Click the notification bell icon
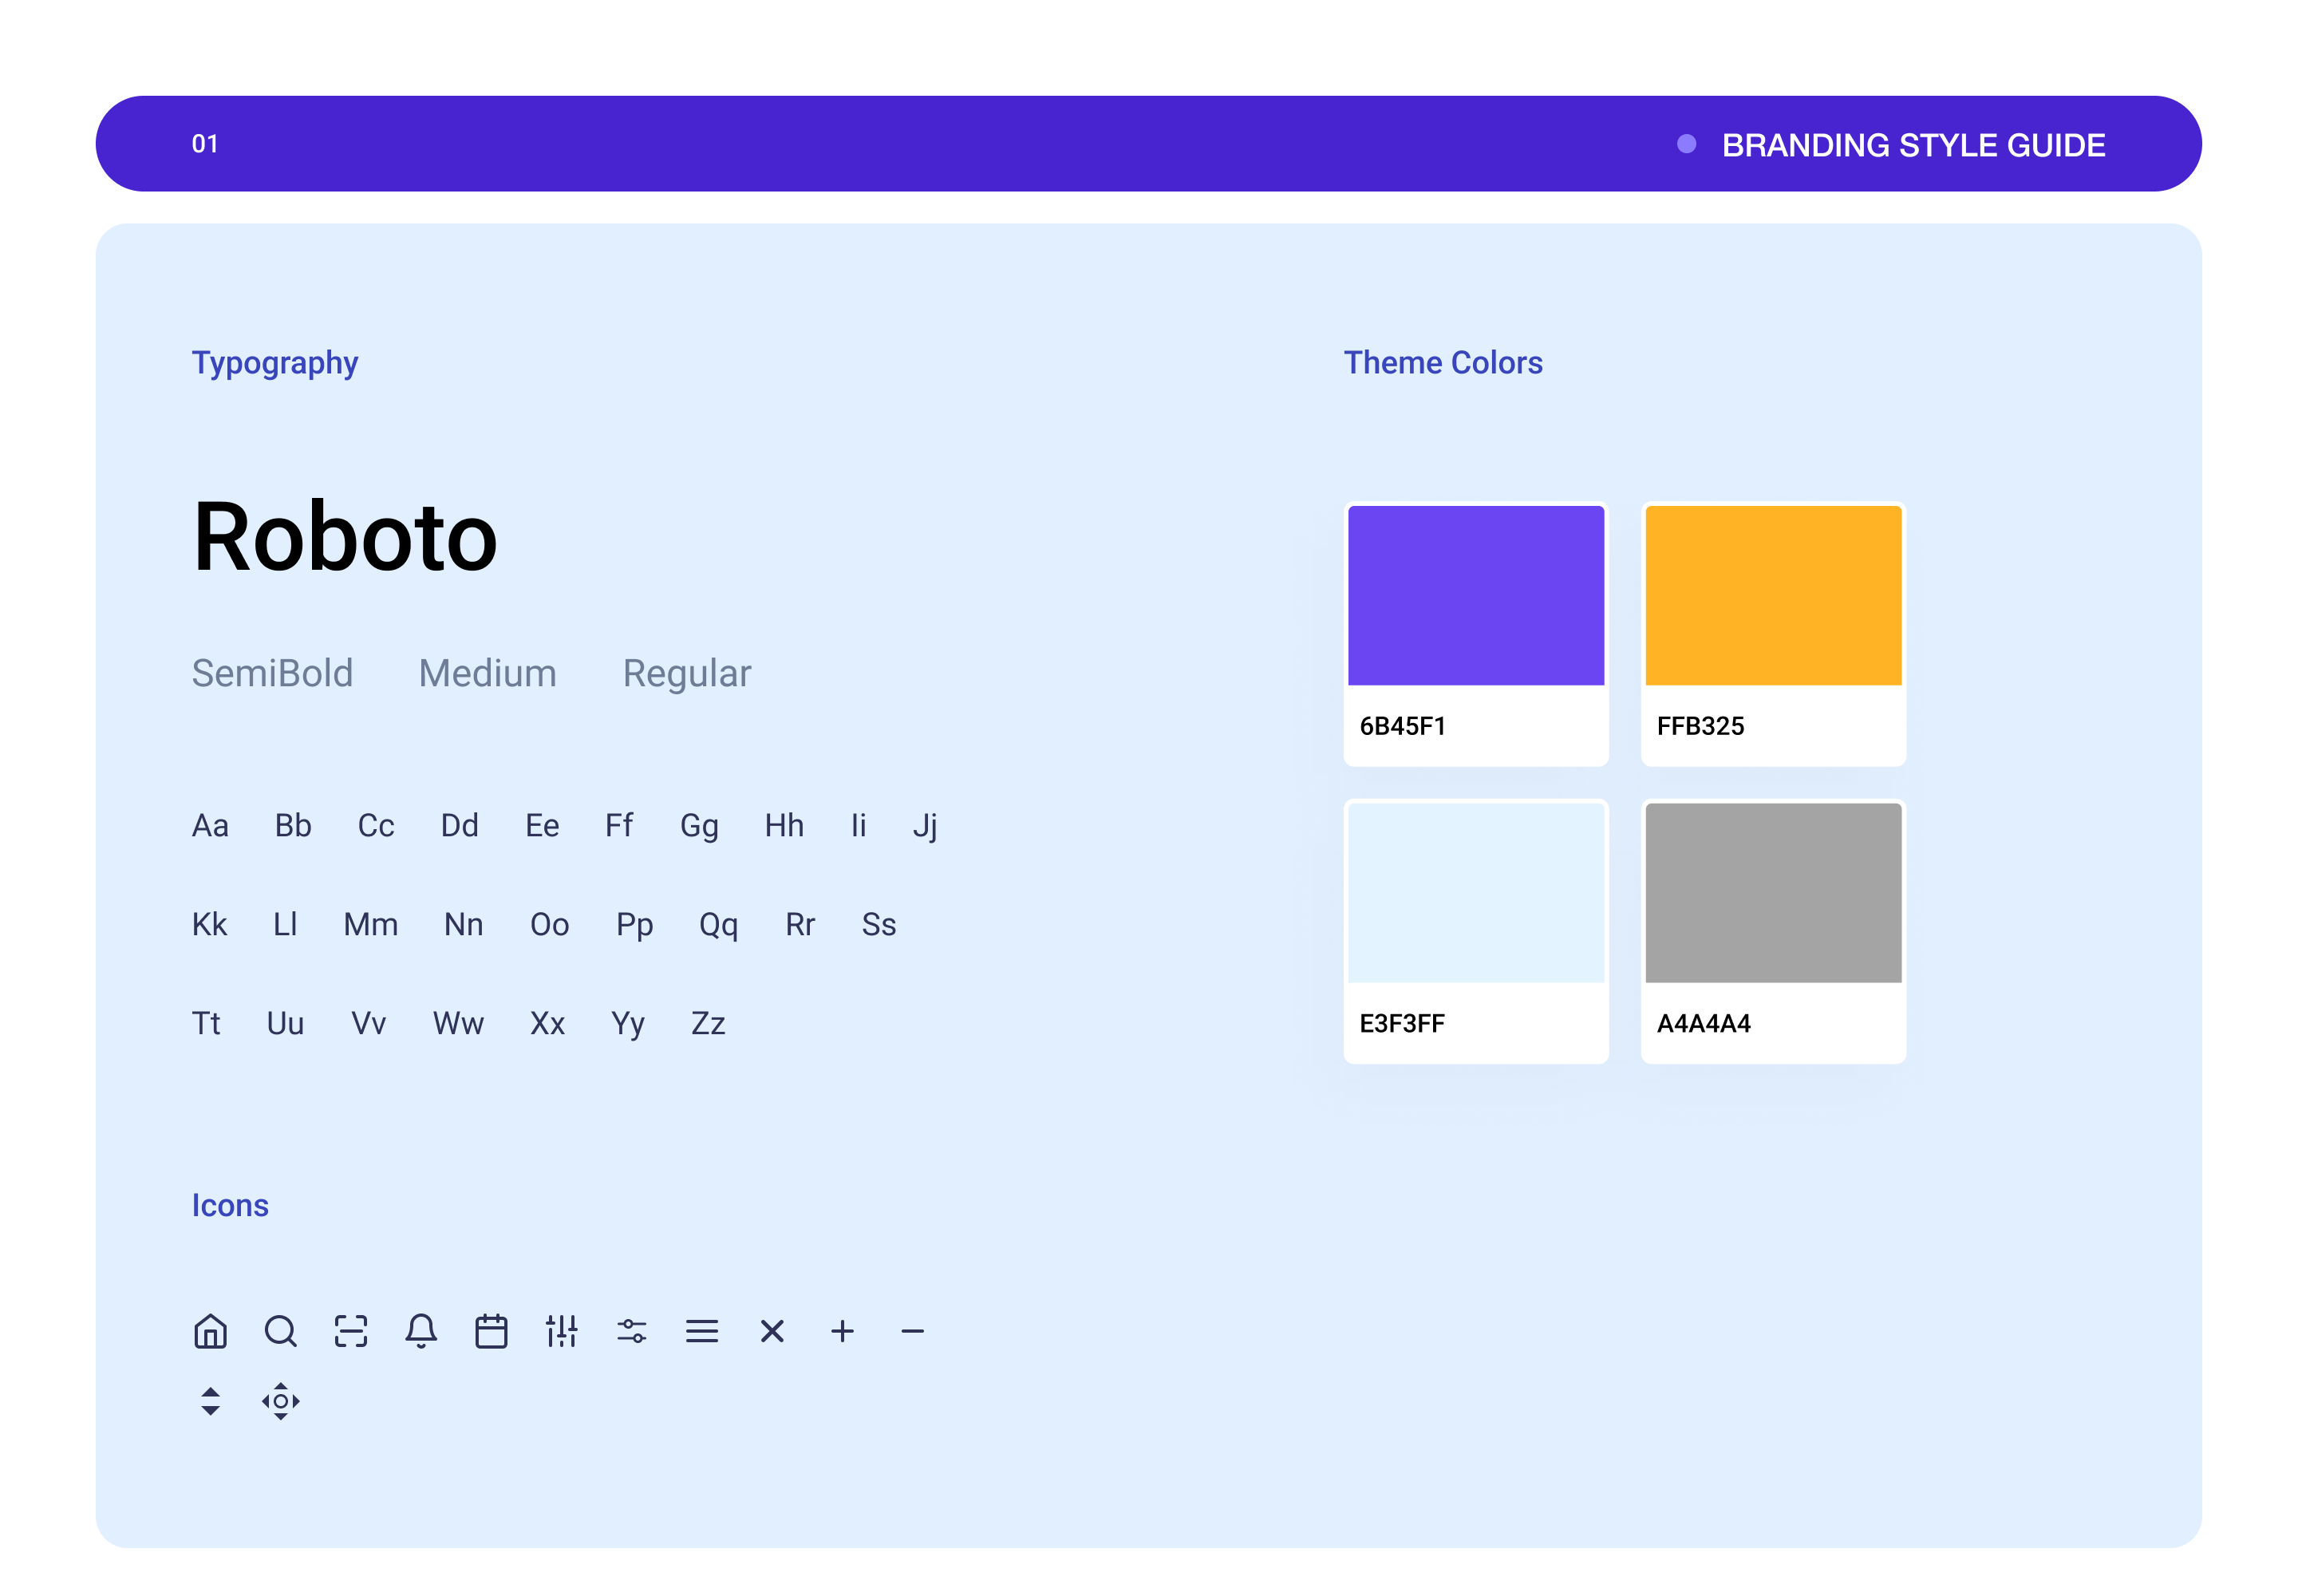Viewport: 2298px width, 1596px height. coord(421,1331)
